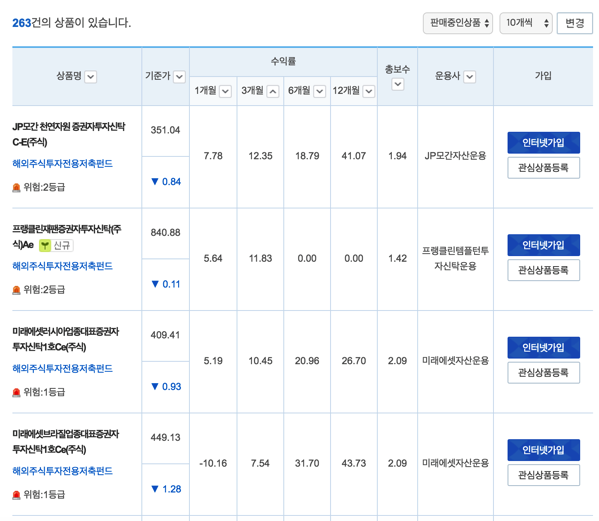Open 미래에셋브라질업종대표증권자 fund name

(66, 441)
